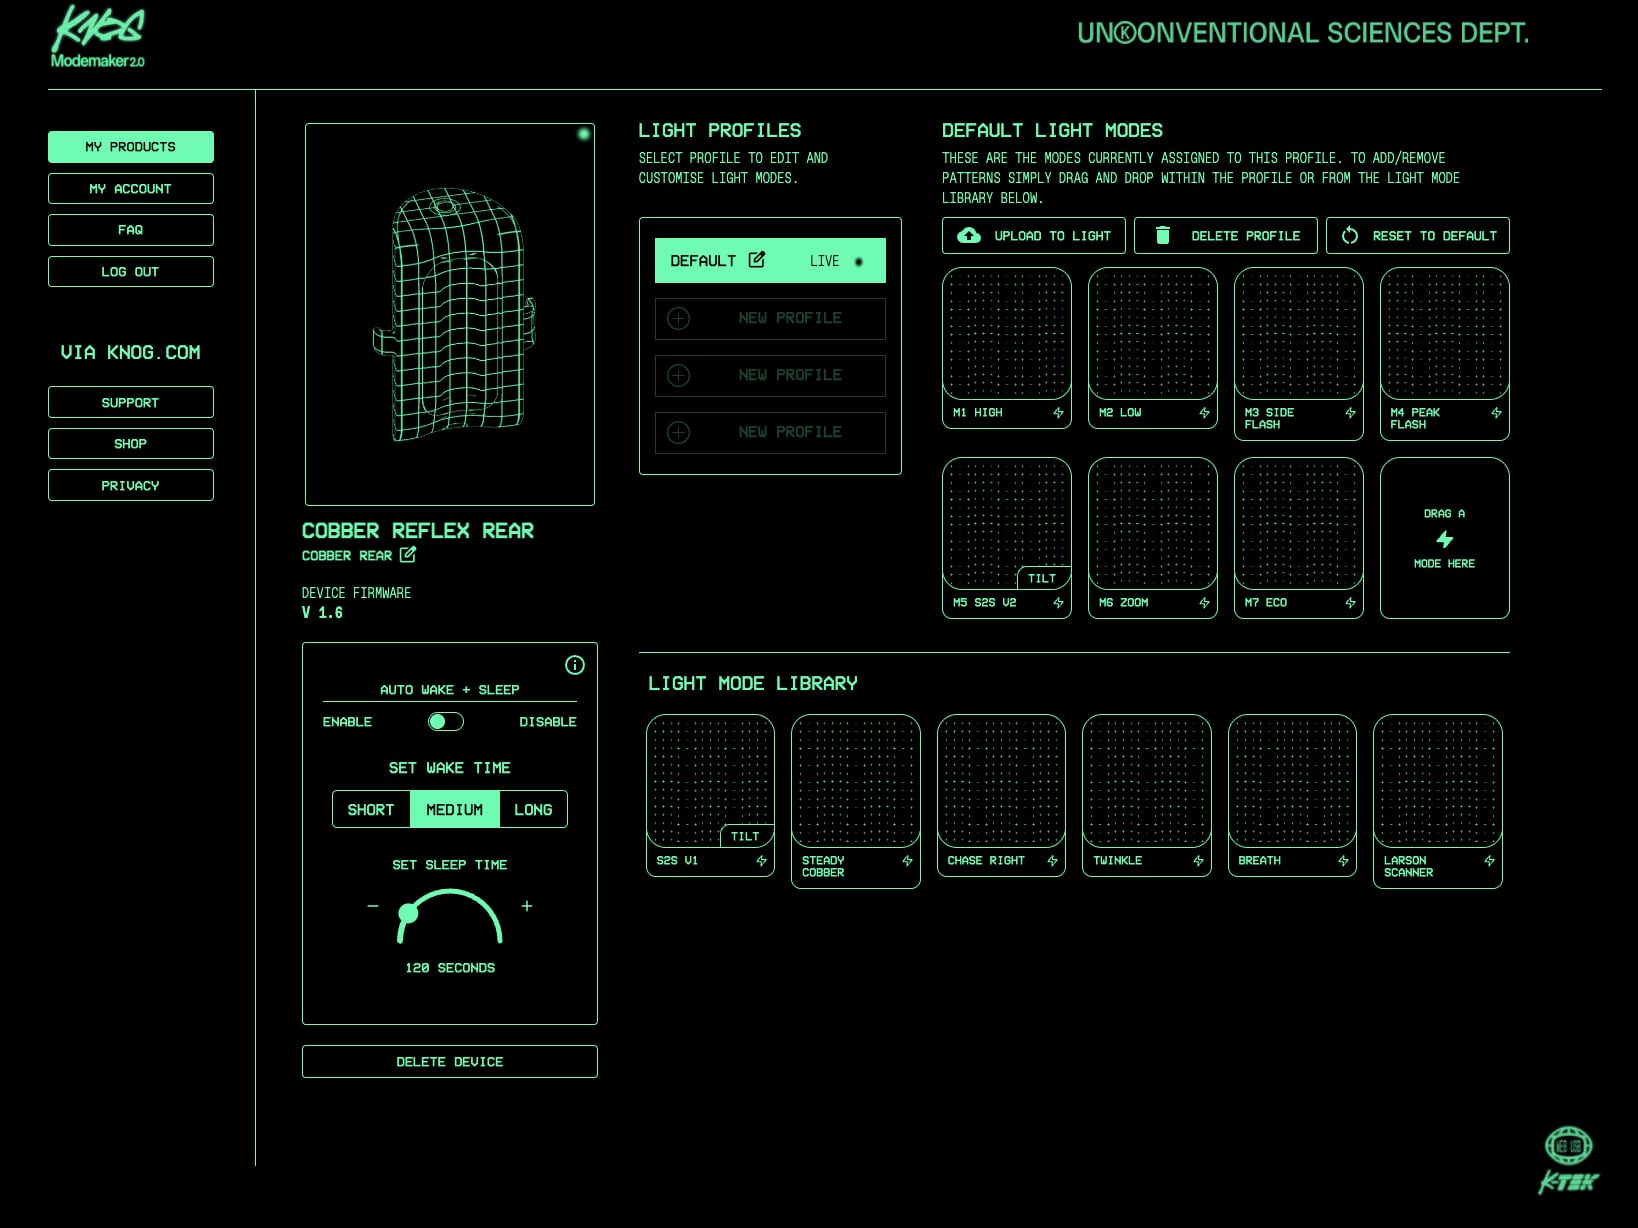Click UPLOAD TO LIGHT button

(1034, 236)
